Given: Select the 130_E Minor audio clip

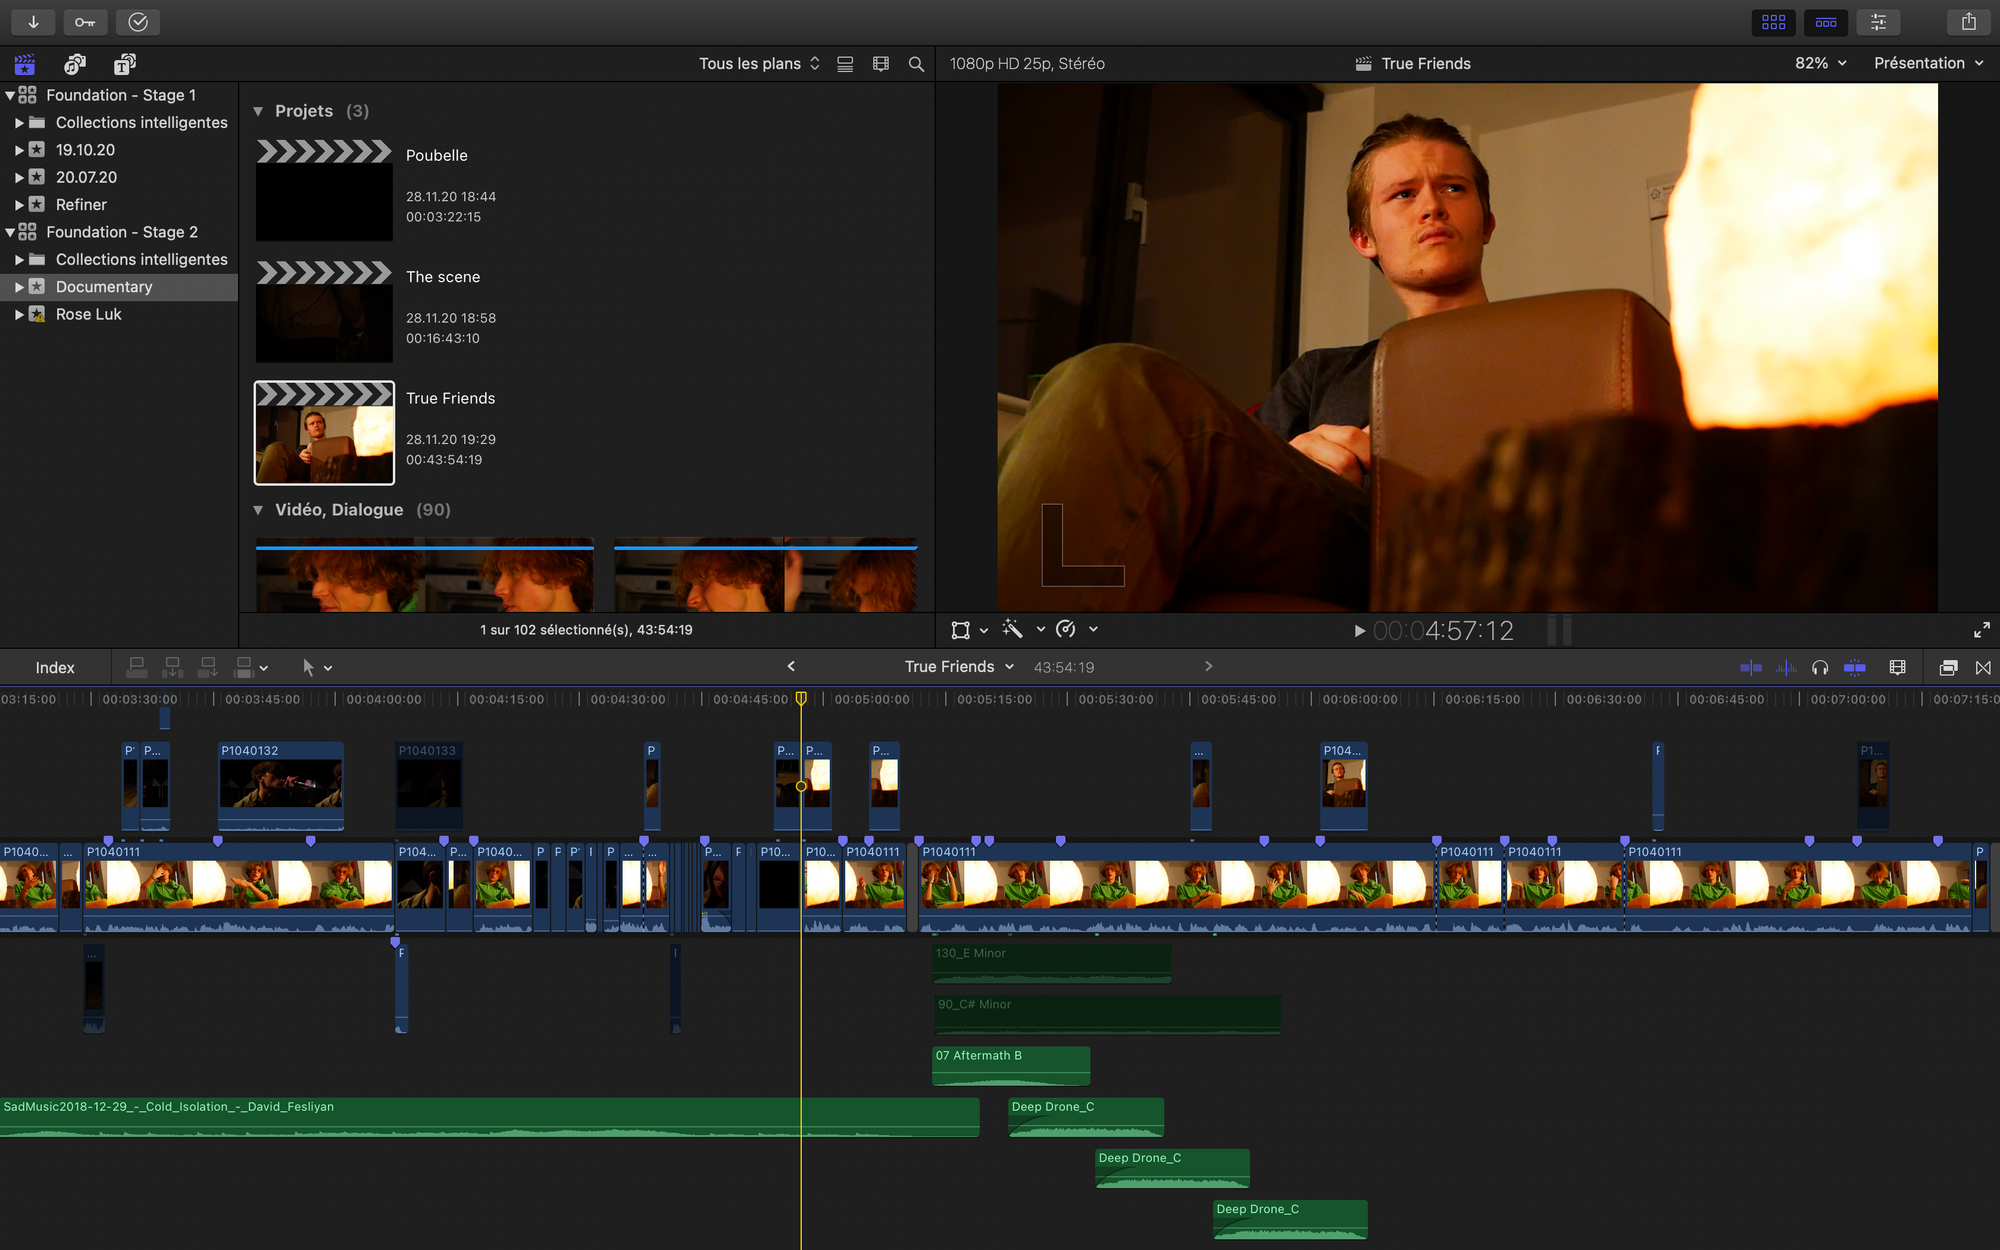Looking at the screenshot, I should click(x=1051, y=964).
